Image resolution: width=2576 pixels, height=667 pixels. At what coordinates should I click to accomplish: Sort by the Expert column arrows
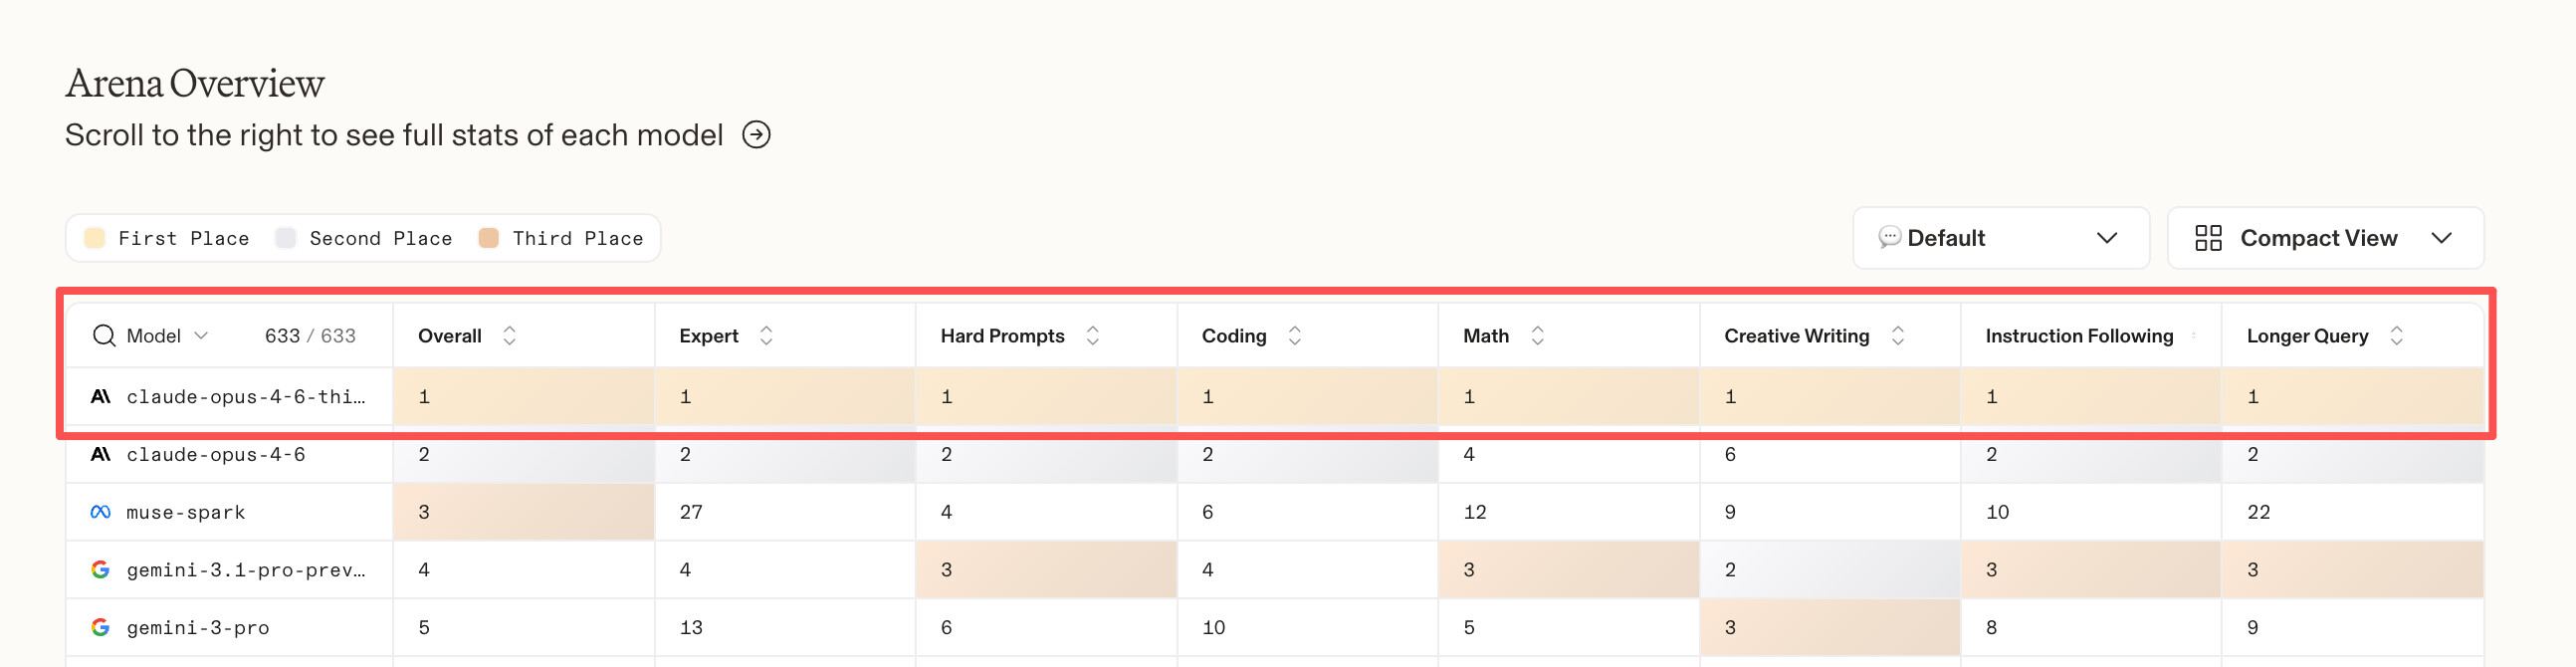(766, 335)
